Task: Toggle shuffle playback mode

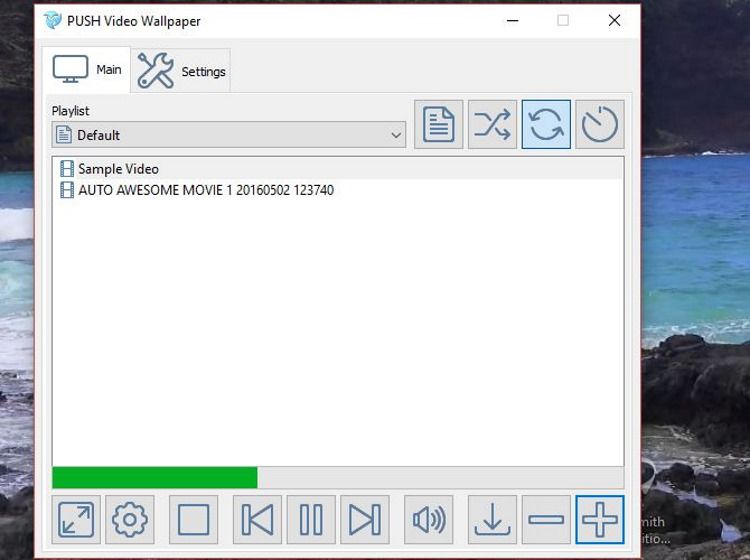Action: point(492,124)
